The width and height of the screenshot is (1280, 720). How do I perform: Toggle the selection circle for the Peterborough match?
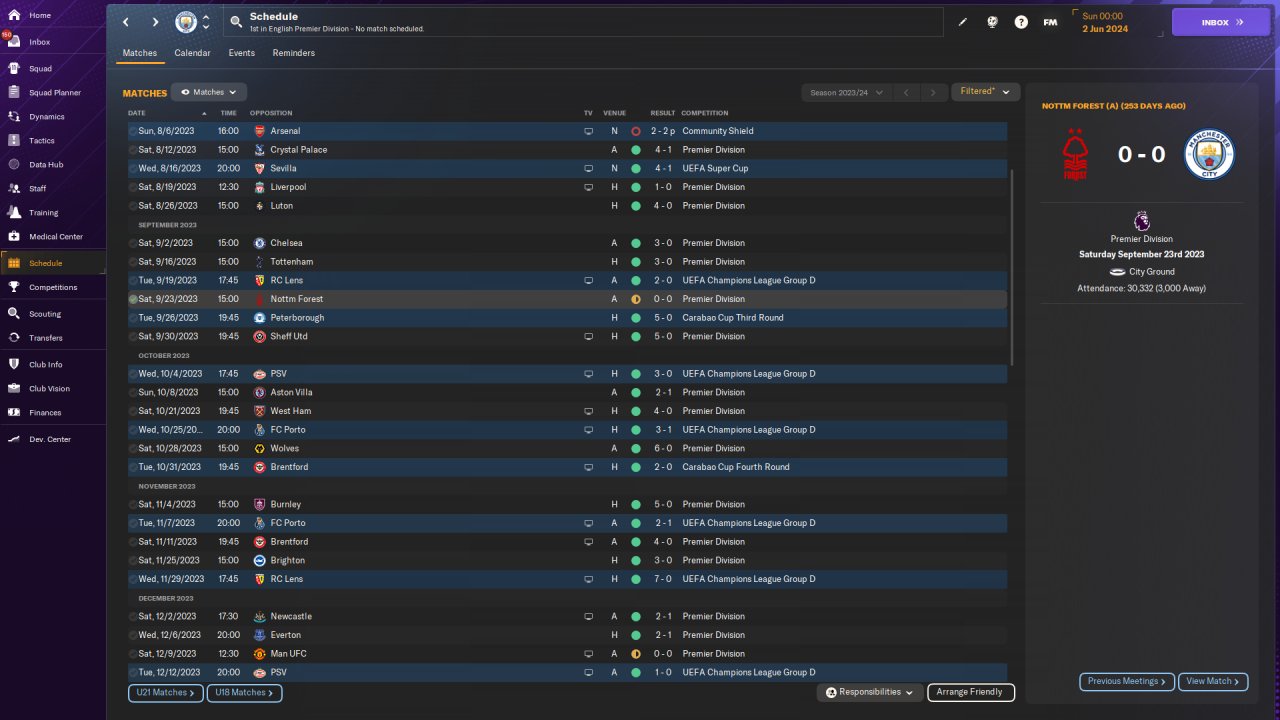point(133,318)
